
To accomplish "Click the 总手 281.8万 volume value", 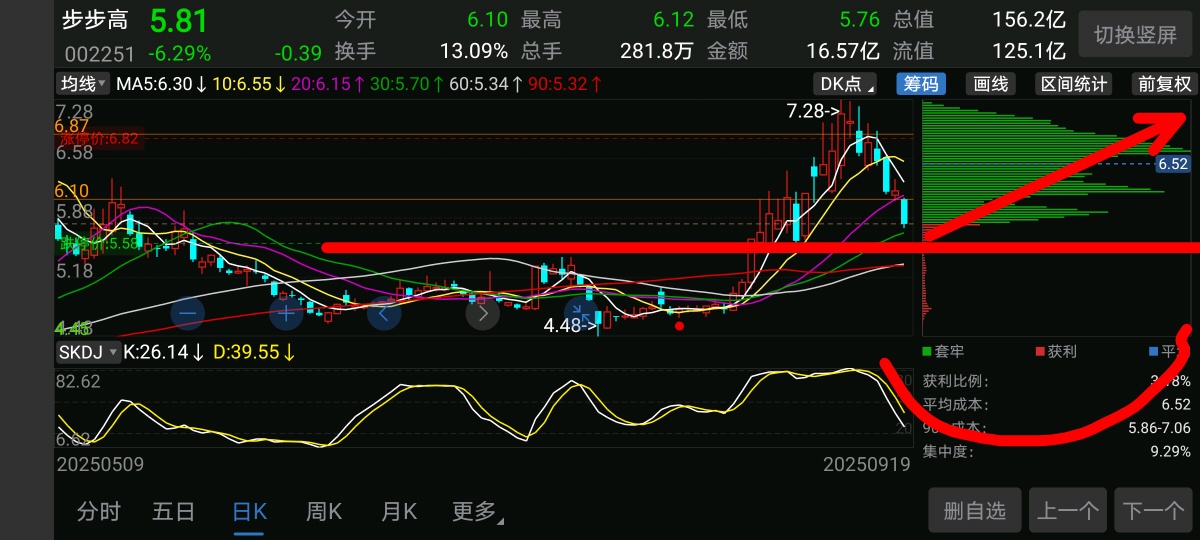I will tap(656, 51).
